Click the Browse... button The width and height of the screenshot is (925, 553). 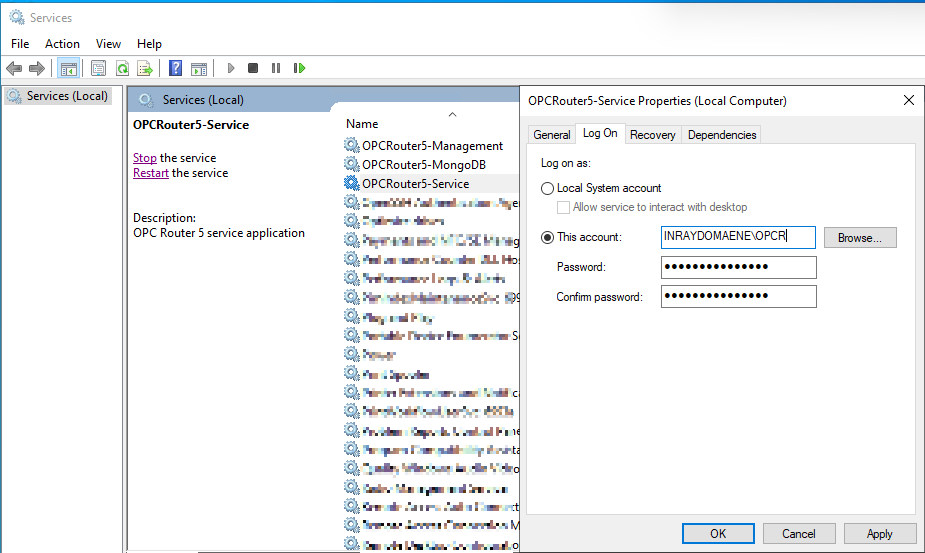(x=860, y=238)
